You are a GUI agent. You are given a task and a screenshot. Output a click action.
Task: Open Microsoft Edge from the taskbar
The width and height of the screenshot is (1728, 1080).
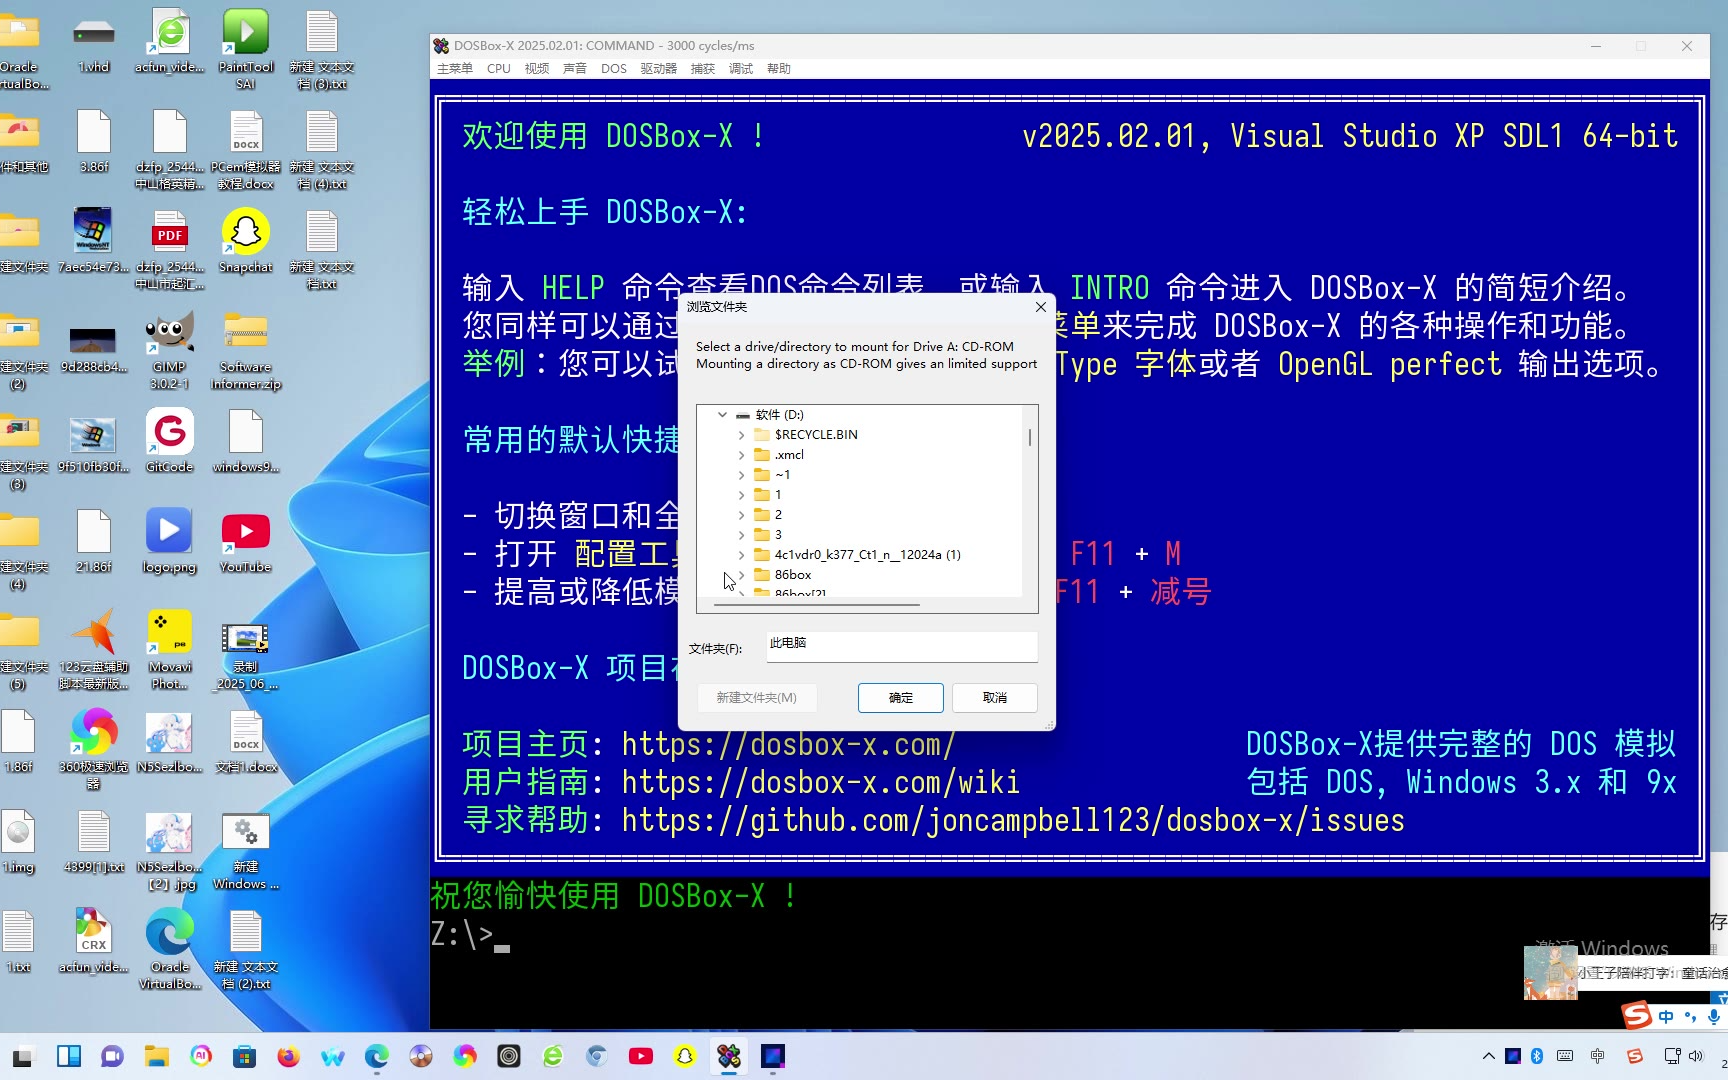(x=376, y=1056)
